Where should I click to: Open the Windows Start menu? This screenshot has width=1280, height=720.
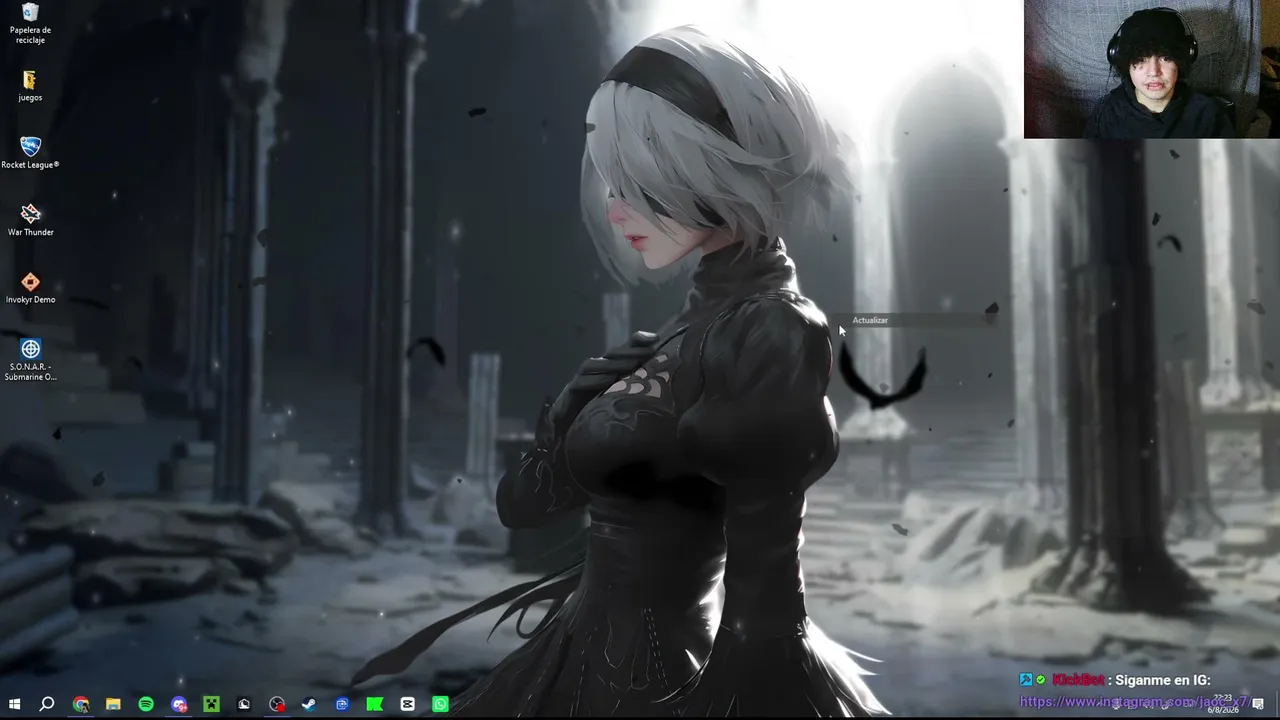(14, 704)
